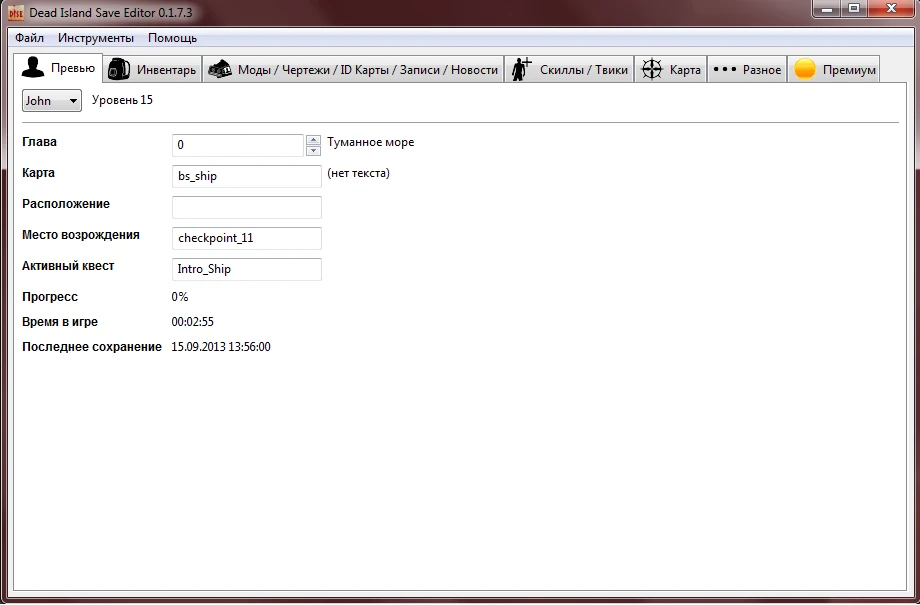Close the Dead Island Save Editor window

tap(891, 9)
